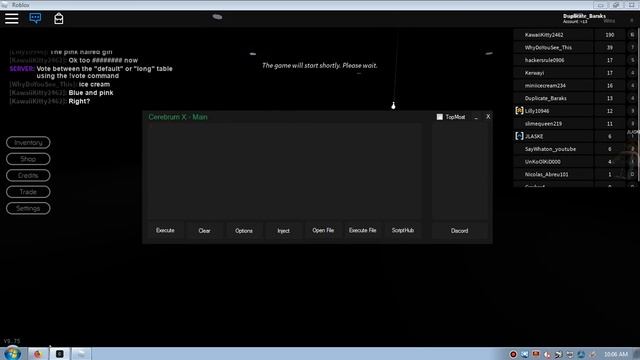Open the Roblox hamburger menu

[11, 18]
